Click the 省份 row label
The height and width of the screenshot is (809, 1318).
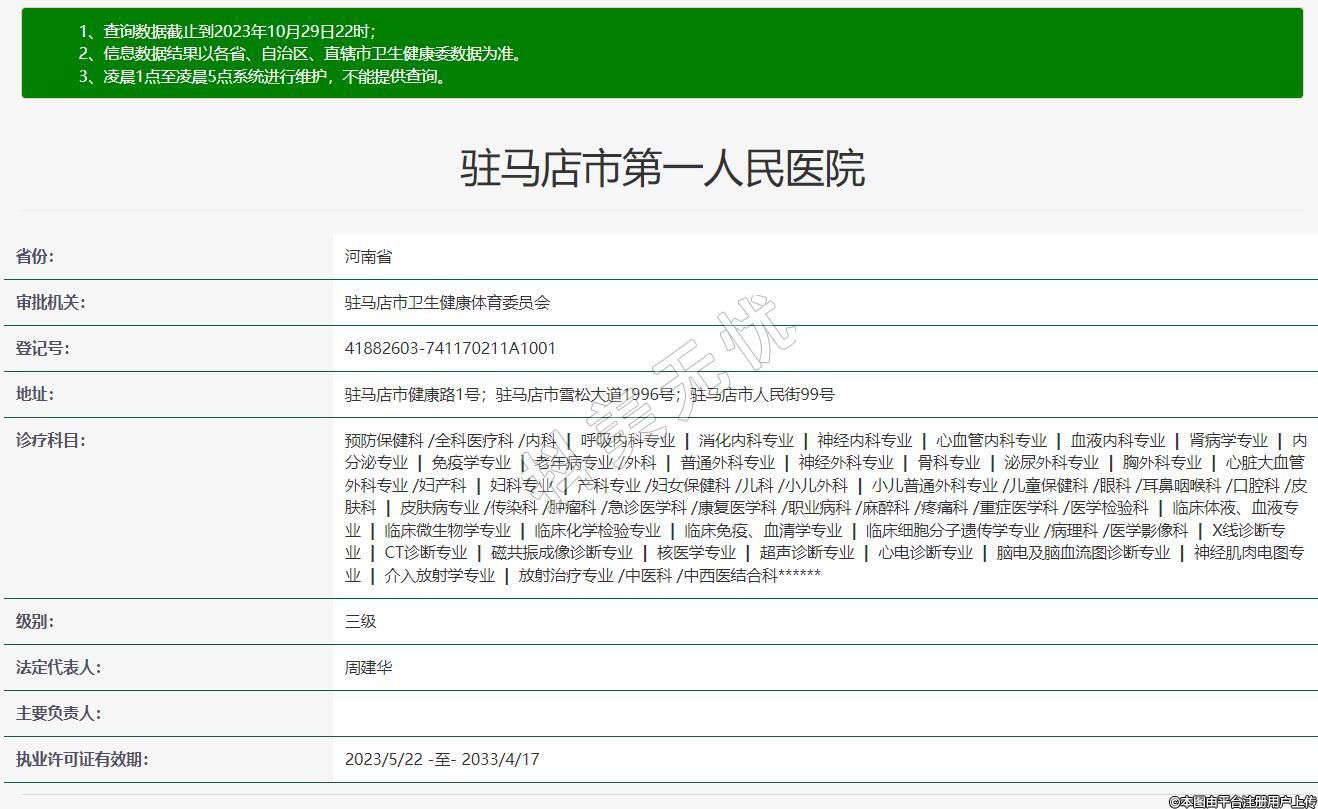[35, 256]
